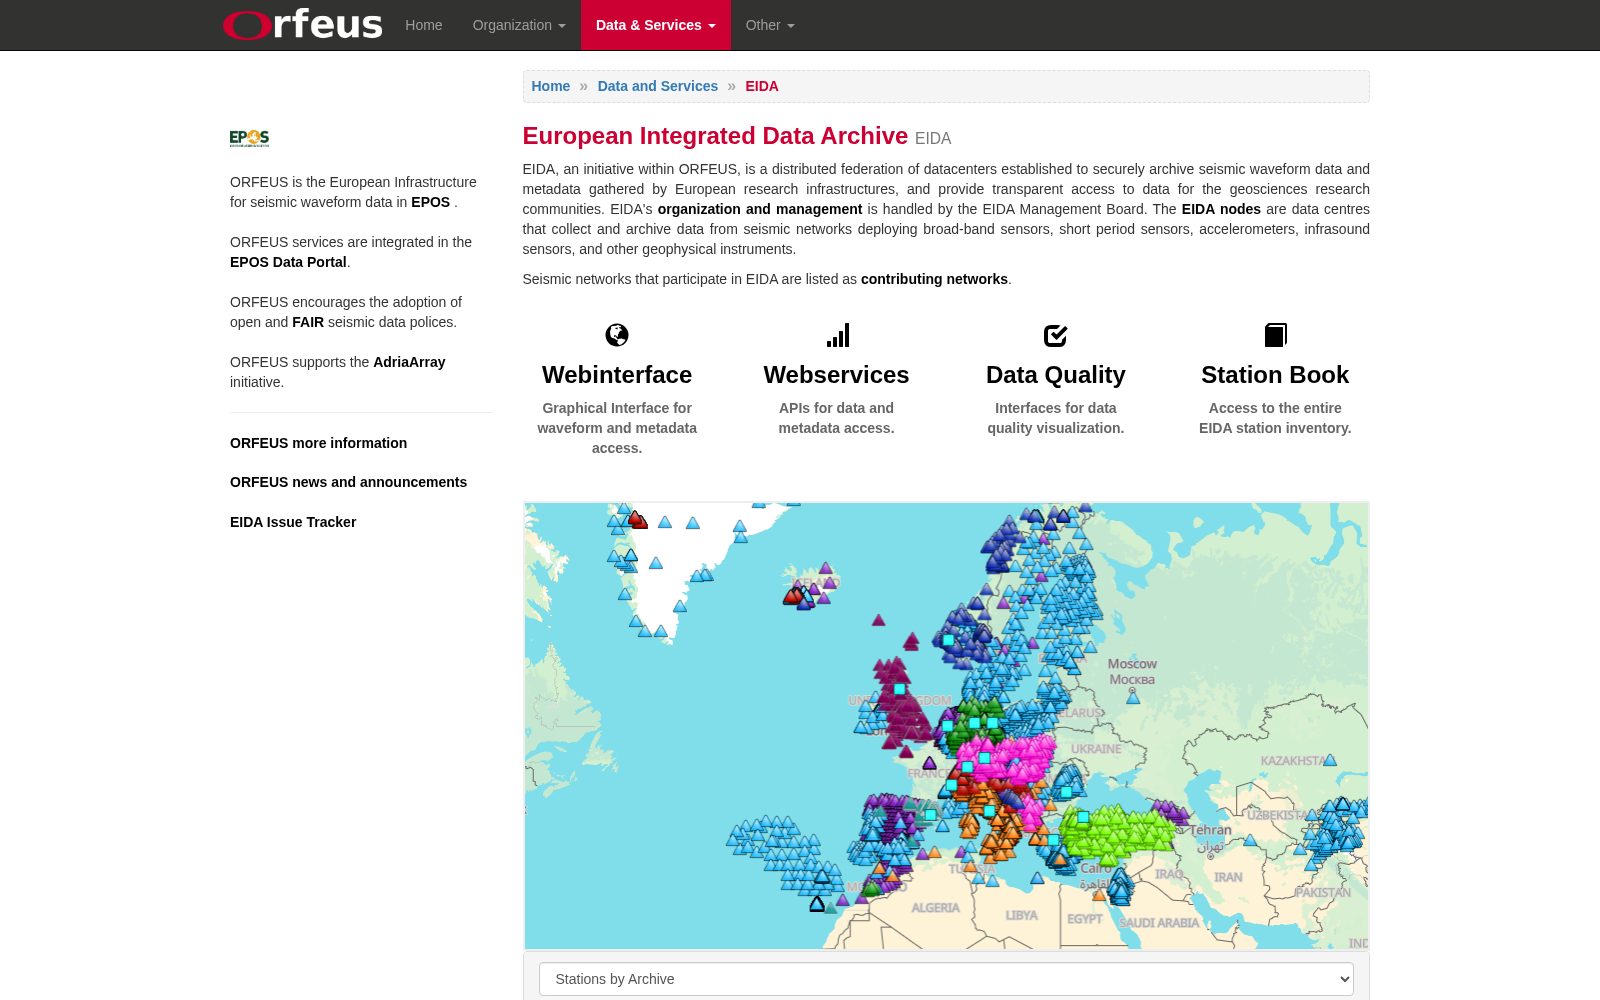Viewport: 1600px width, 1000px height.
Task: Open the EPOS Data Portal link
Action: point(288,262)
